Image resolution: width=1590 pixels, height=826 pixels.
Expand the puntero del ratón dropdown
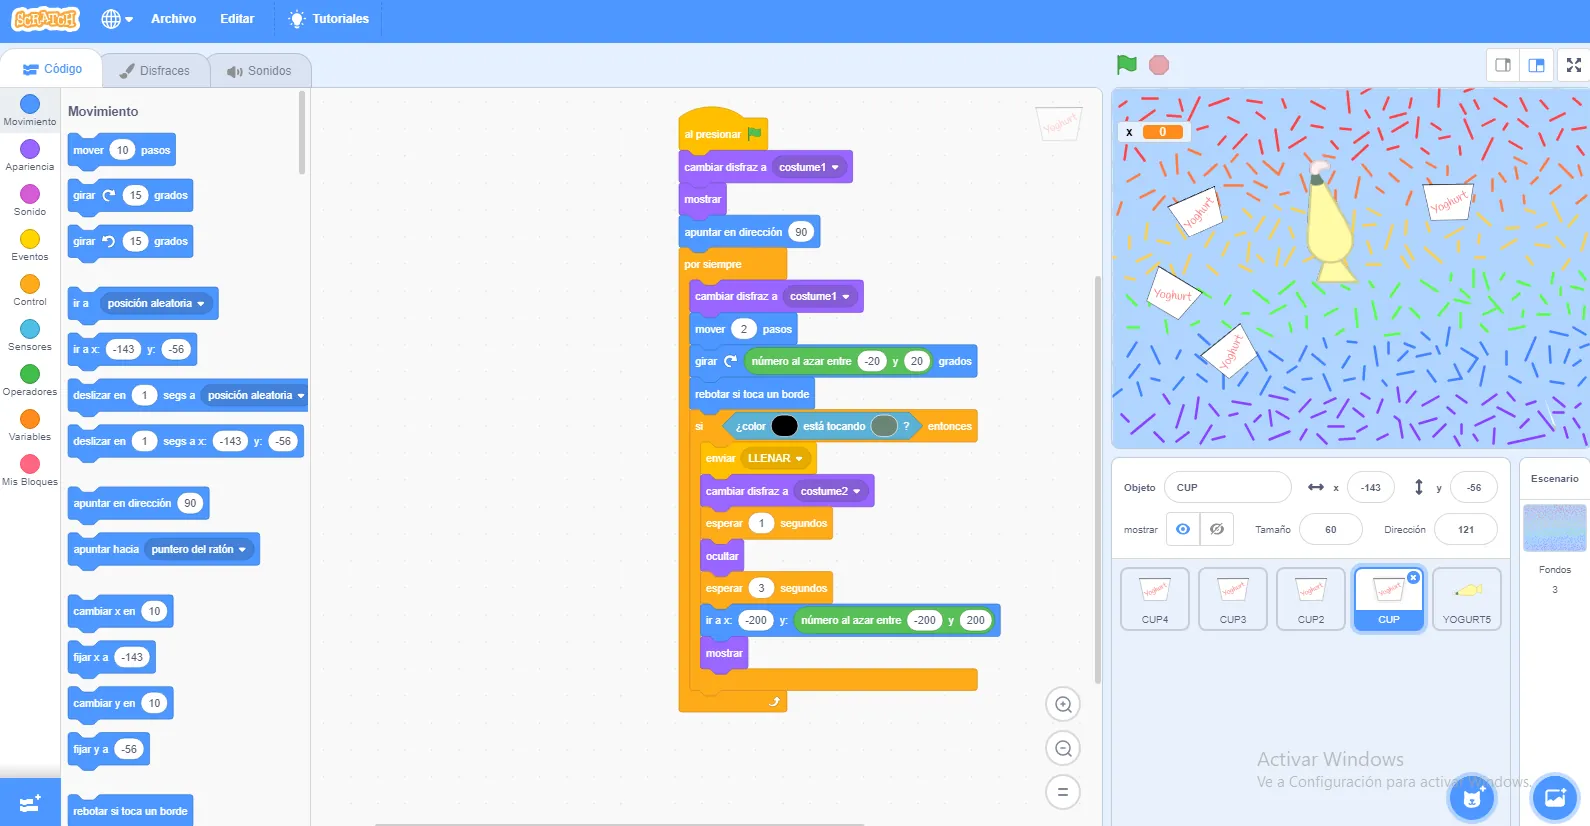(x=199, y=549)
